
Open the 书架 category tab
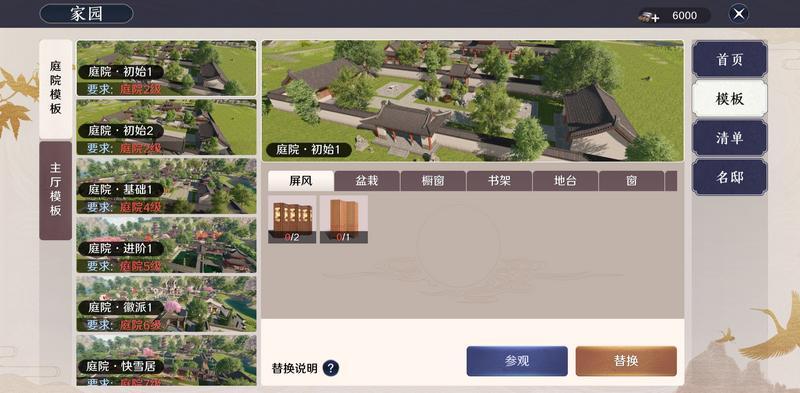pyautogui.click(x=499, y=181)
